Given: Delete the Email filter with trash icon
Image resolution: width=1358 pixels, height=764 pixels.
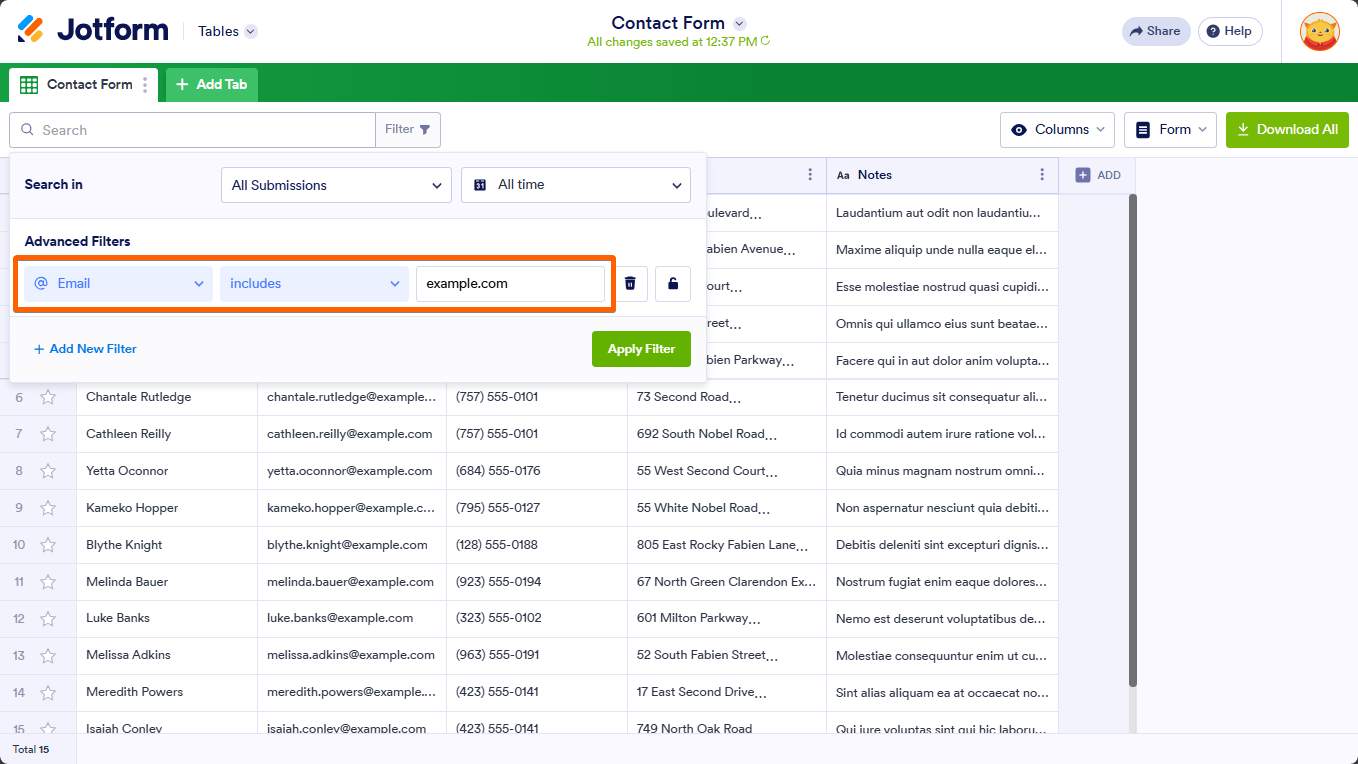Looking at the screenshot, I should pos(630,283).
